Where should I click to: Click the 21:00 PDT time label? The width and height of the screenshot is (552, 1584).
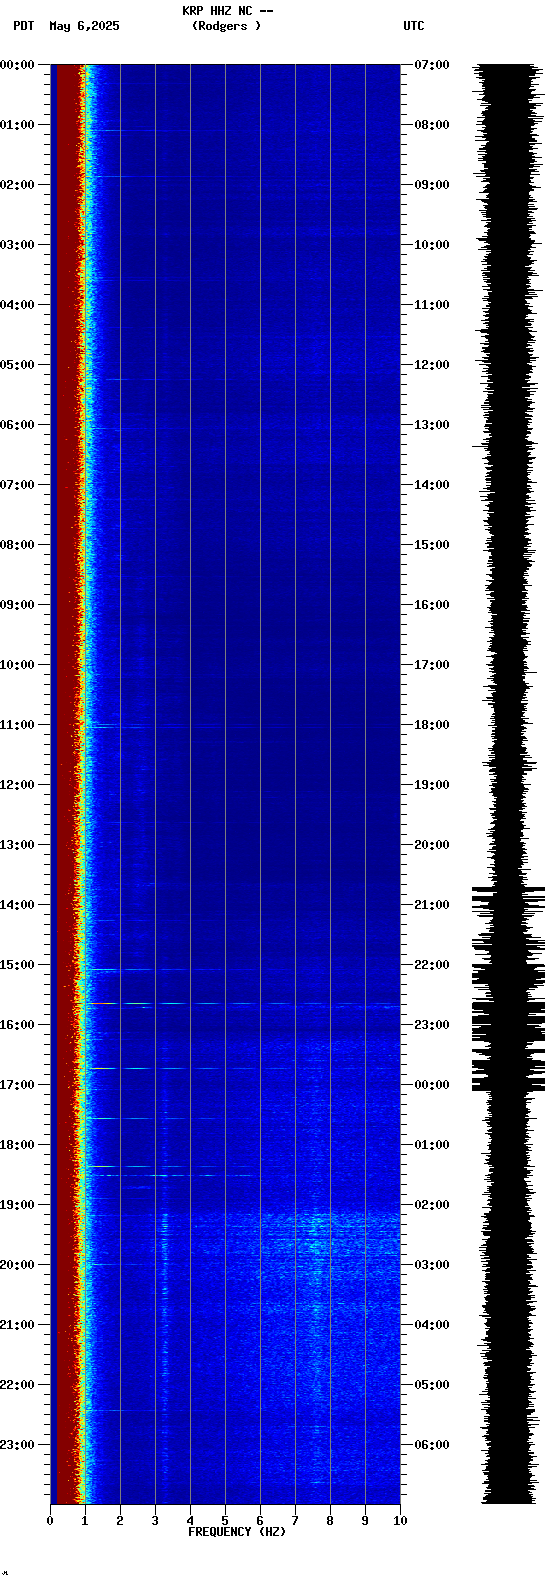click(x=17, y=1325)
